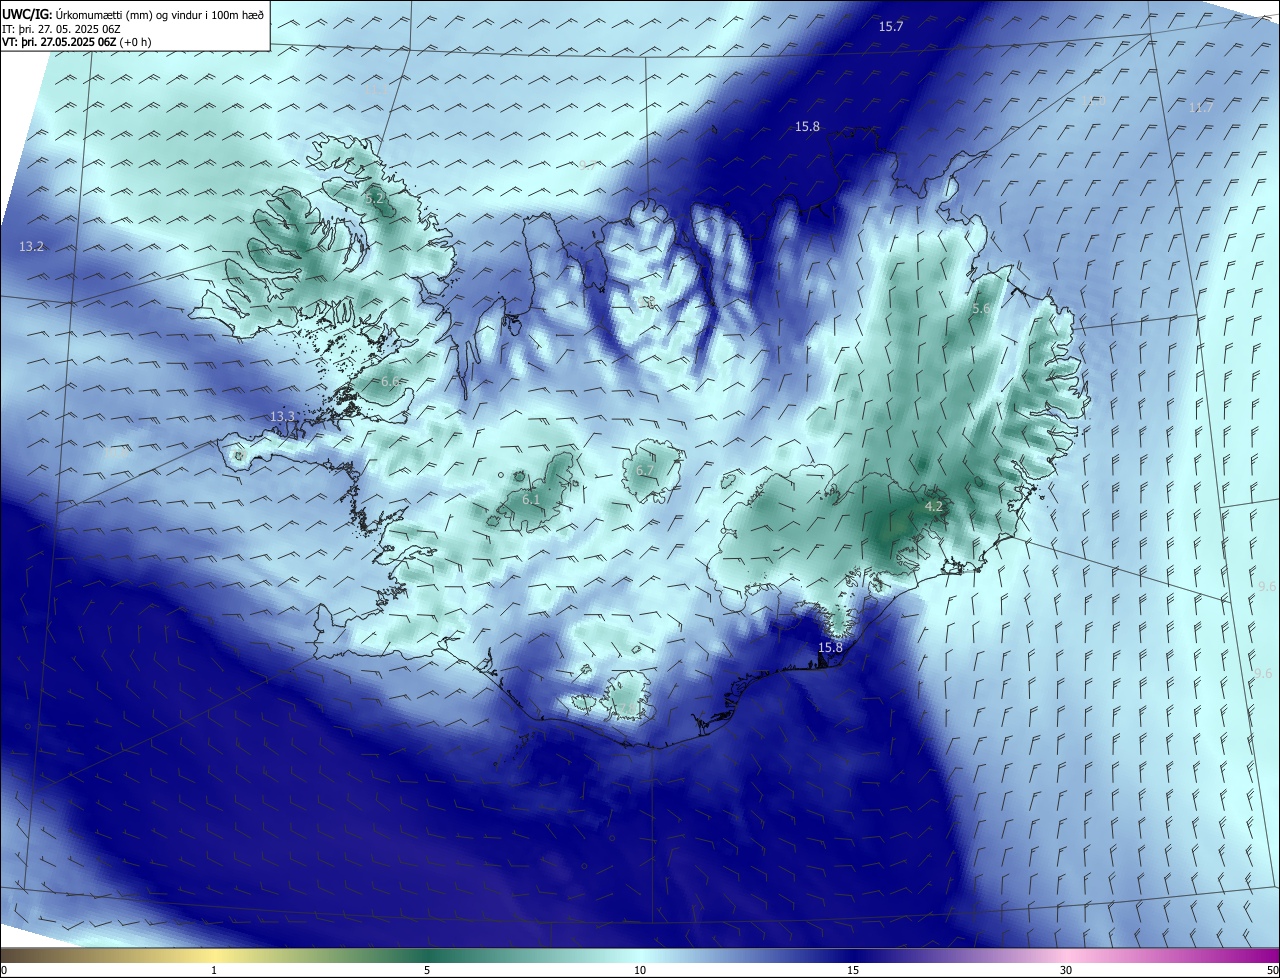Click the 13.3 value label
The width and height of the screenshot is (1280, 978).
click(283, 416)
